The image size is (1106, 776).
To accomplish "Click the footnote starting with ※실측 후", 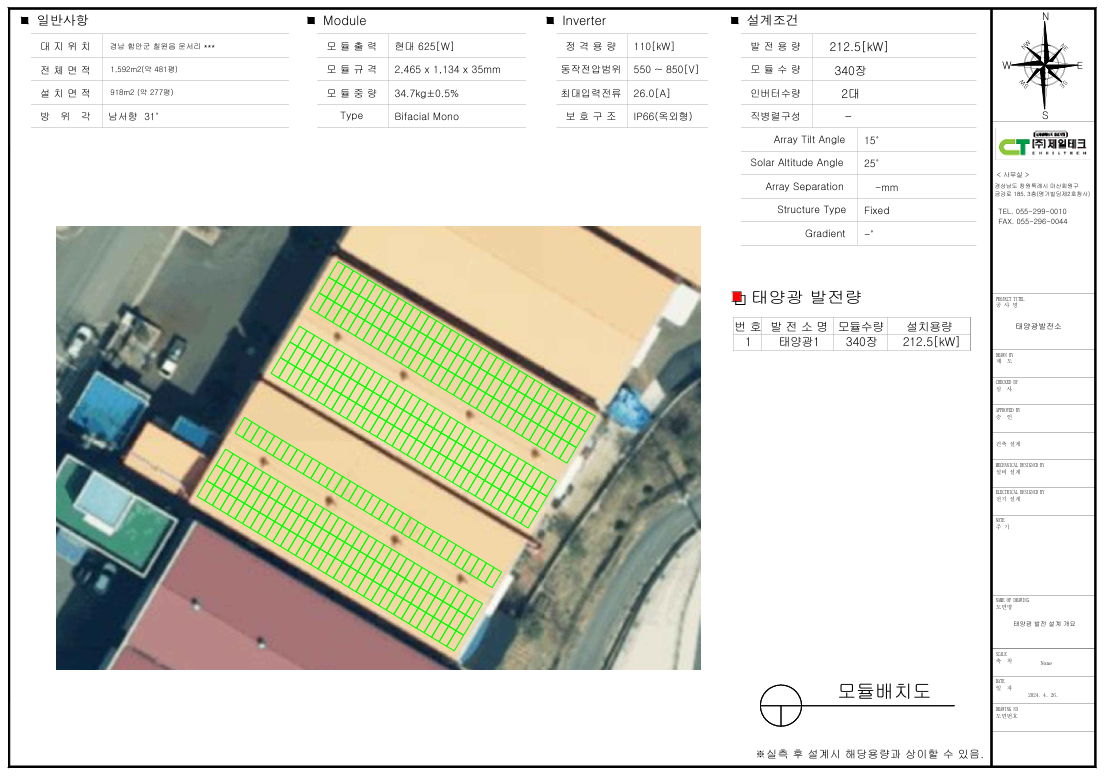I will [869, 754].
